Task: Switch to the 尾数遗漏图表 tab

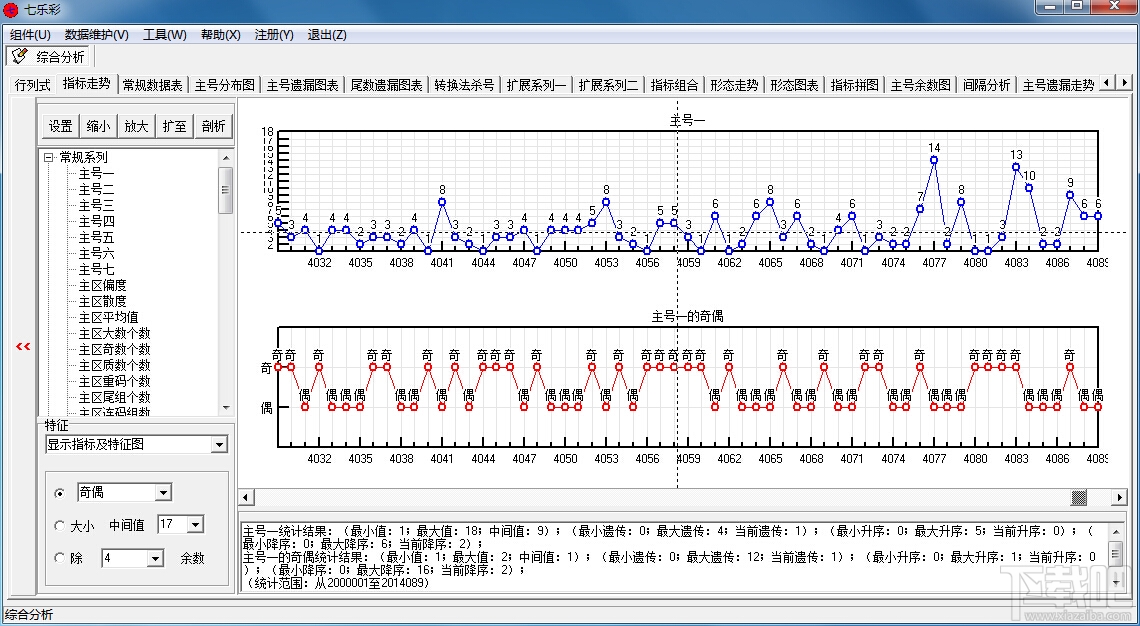Action: 386,85
